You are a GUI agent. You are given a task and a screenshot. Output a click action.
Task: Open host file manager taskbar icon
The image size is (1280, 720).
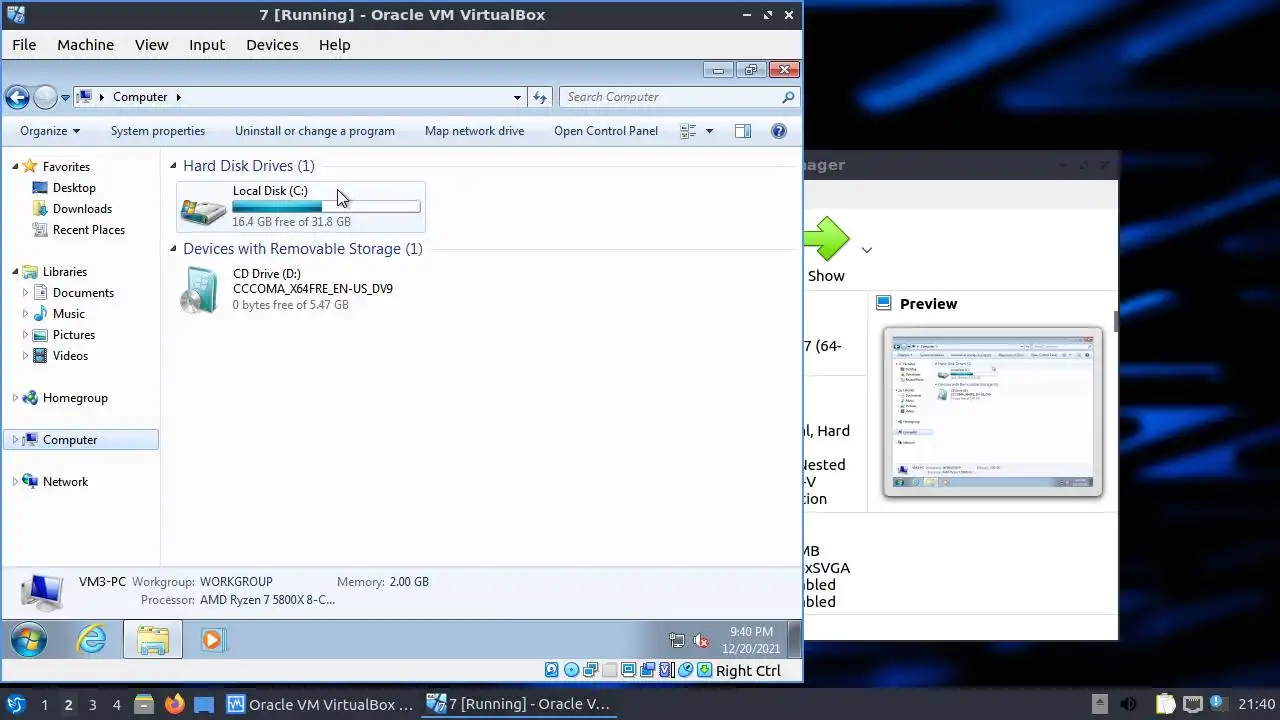[143, 704]
